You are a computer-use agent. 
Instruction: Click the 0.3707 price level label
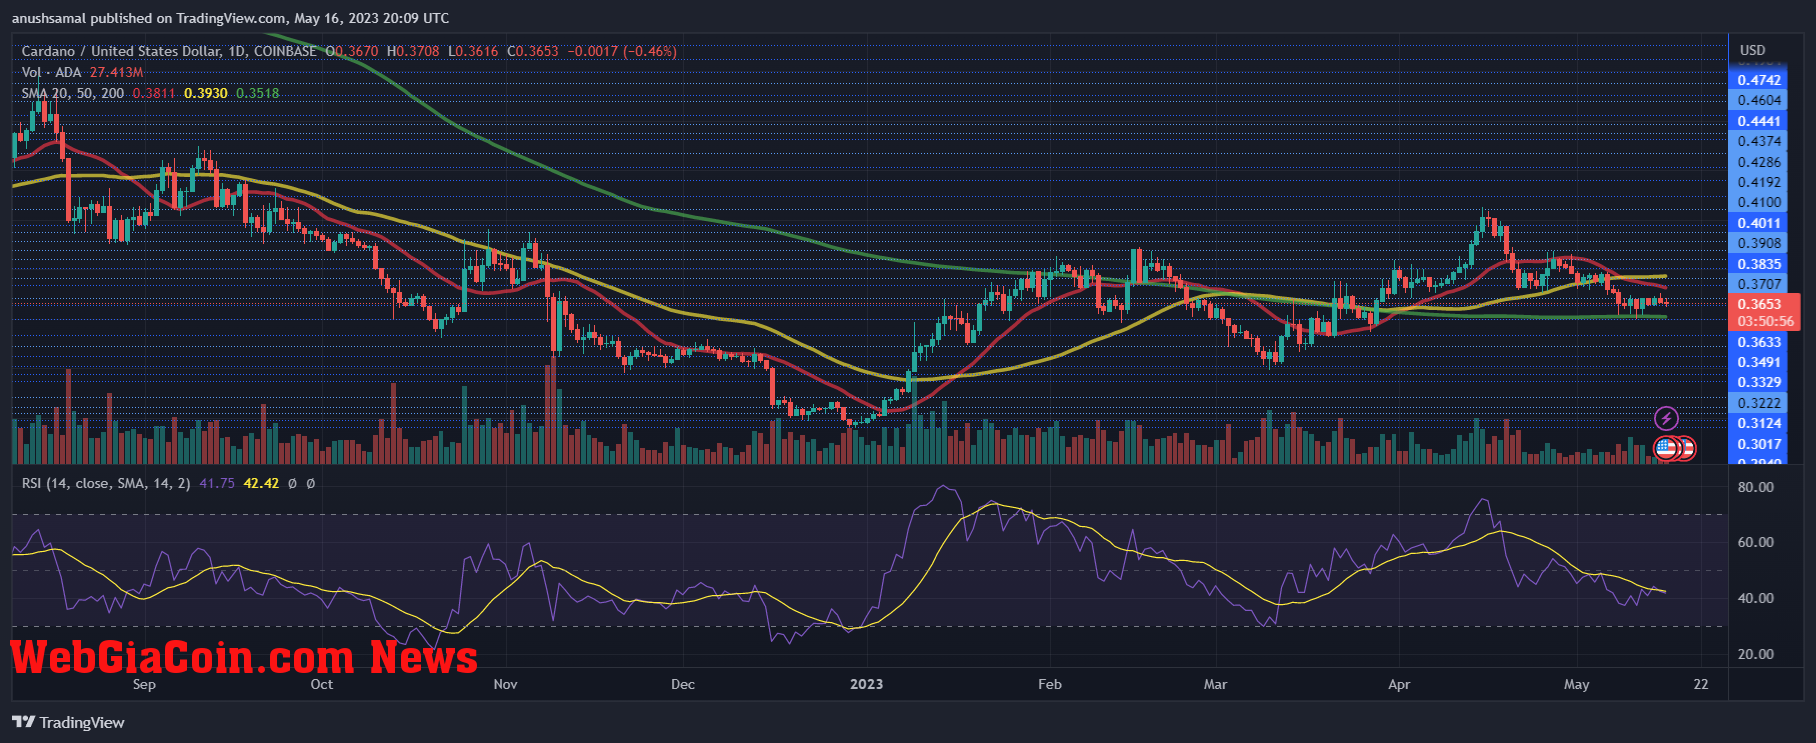click(x=1759, y=284)
